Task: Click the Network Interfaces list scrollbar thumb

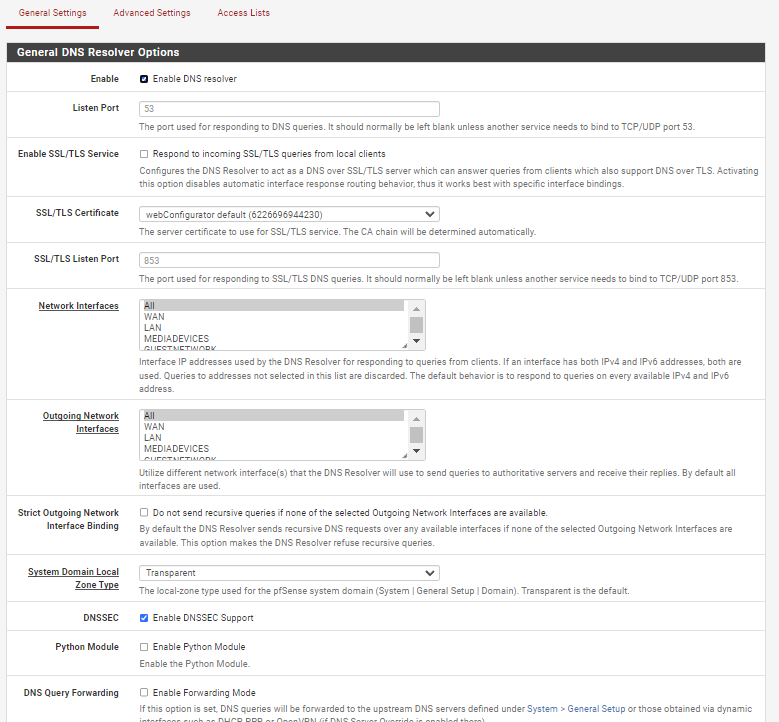Action: click(x=416, y=325)
